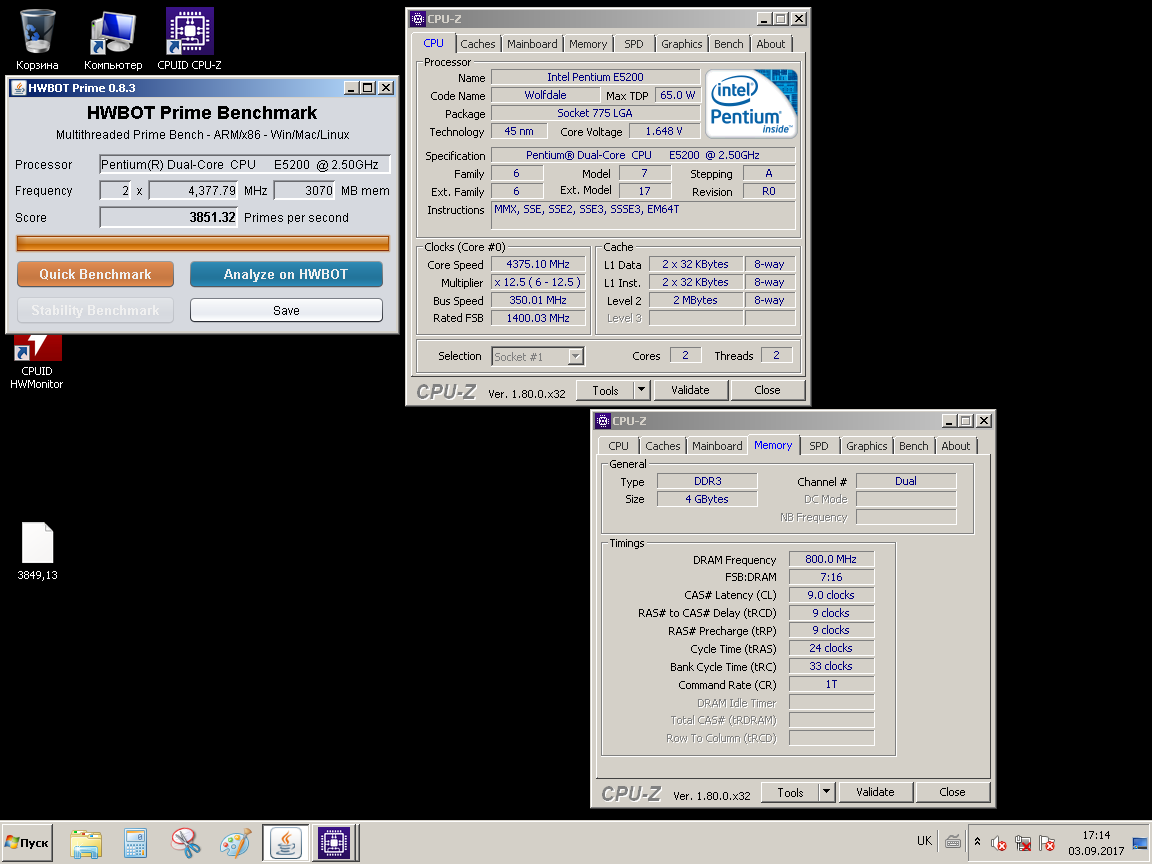Open the Calculator icon in the taskbar

(x=135, y=843)
